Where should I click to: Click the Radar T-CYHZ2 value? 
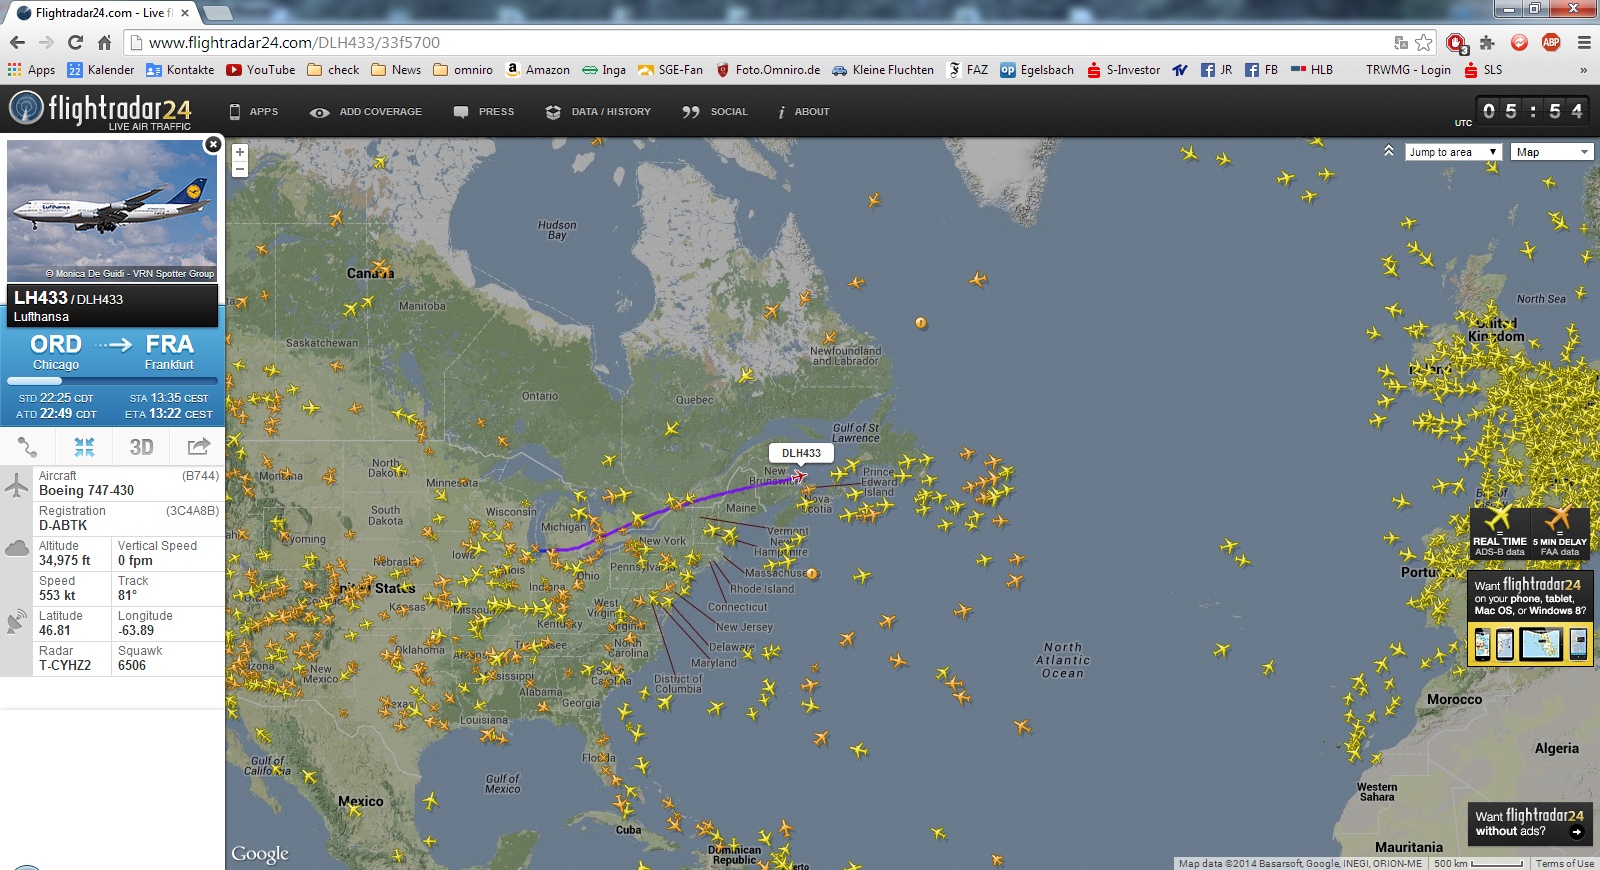[65, 665]
